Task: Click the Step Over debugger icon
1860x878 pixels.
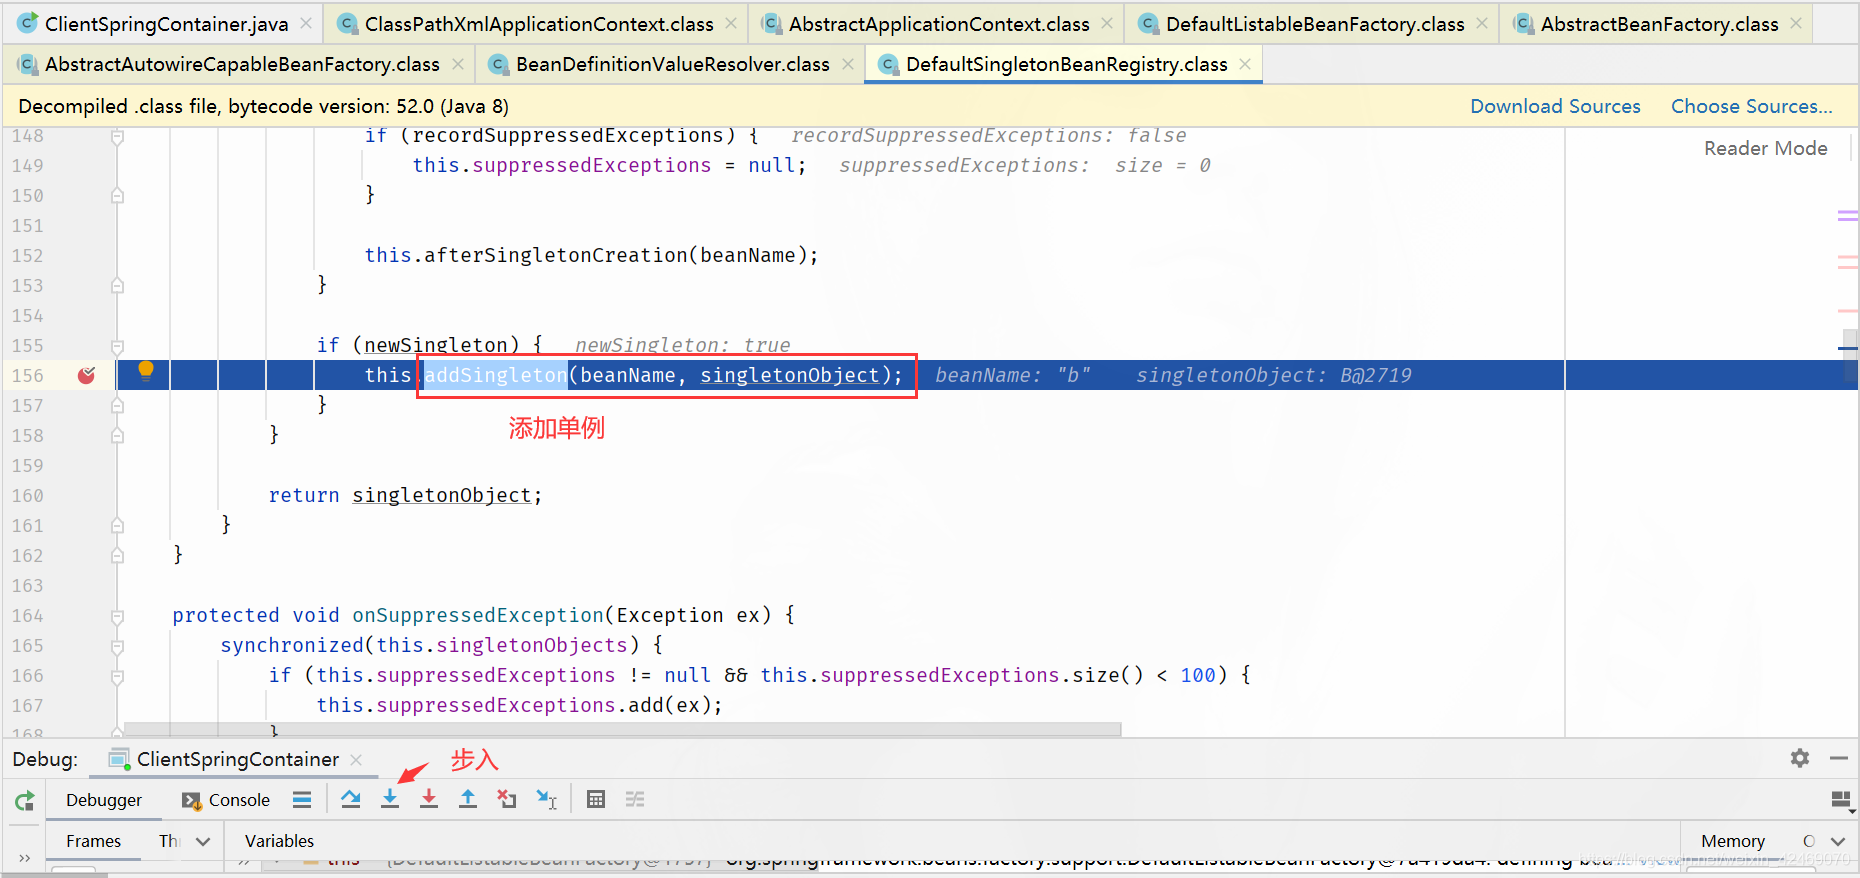Action: click(350, 799)
